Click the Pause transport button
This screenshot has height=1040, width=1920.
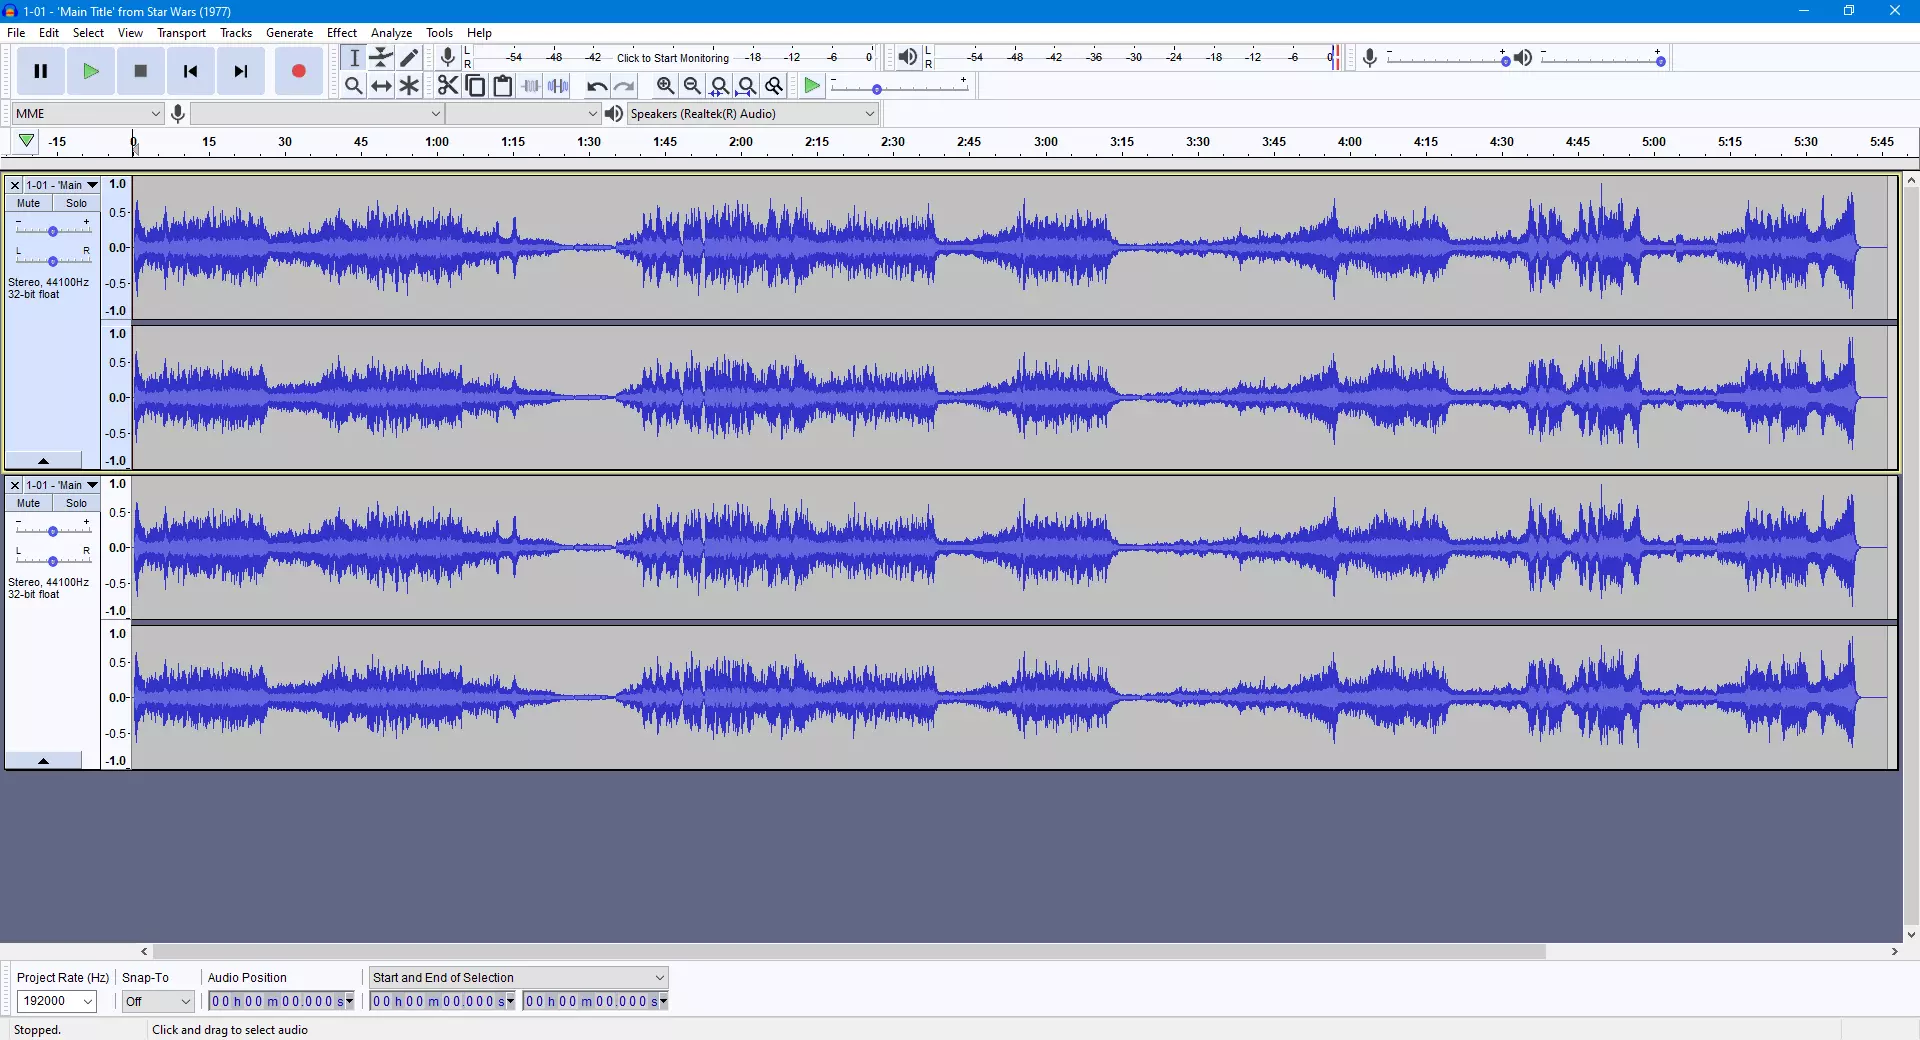(x=41, y=71)
